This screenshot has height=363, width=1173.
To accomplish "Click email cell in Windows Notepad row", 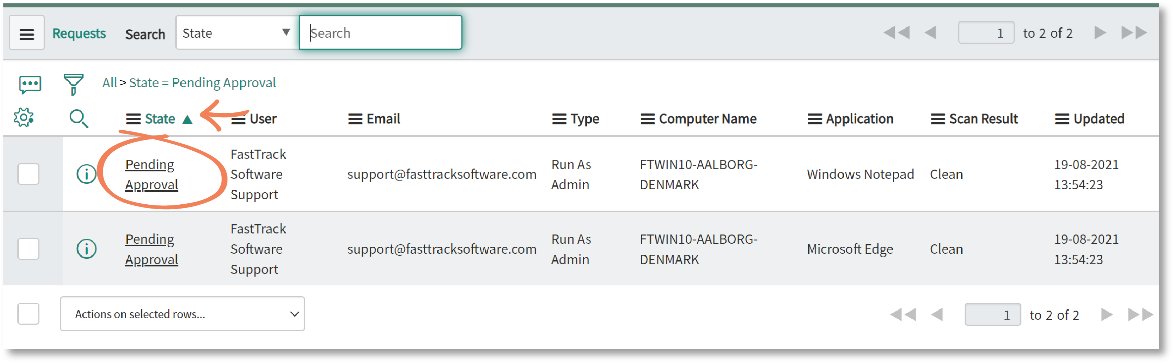I will pyautogui.click(x=442, y=174).
